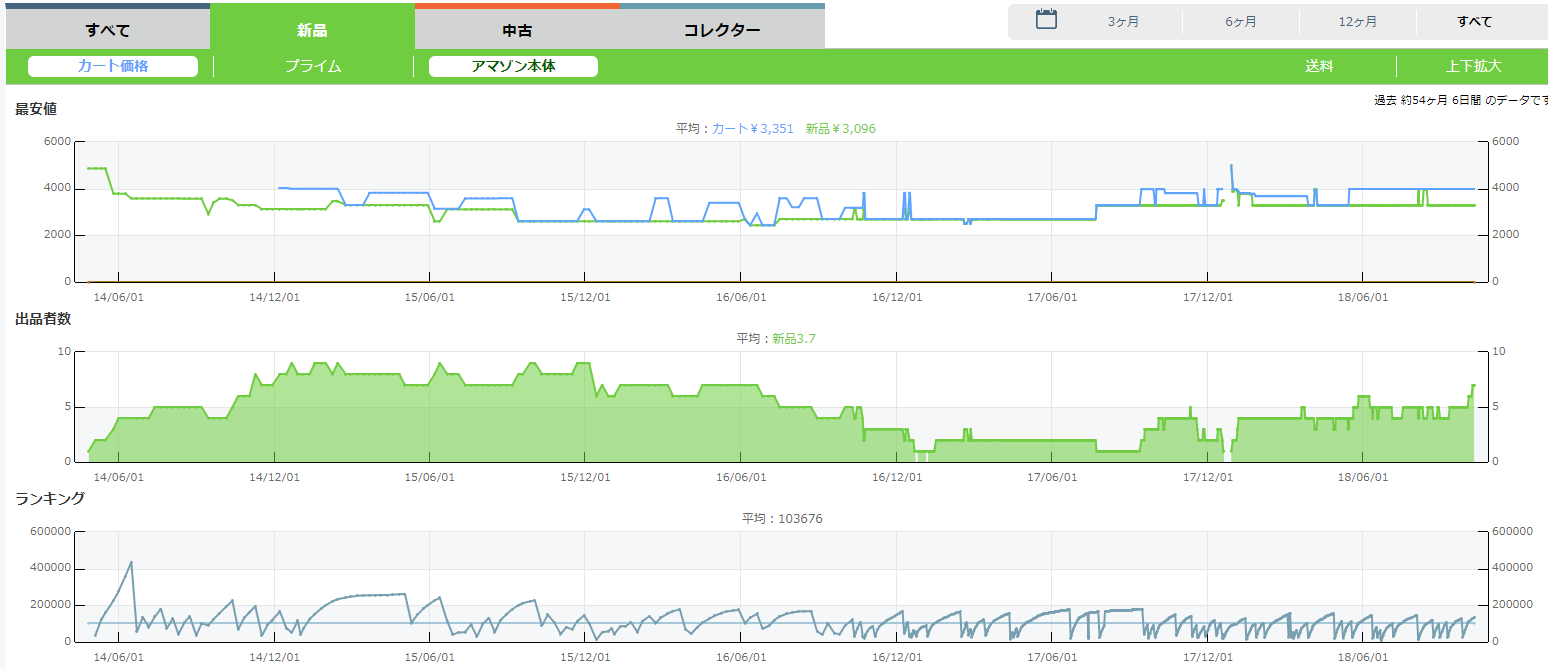Pick すべて in the period selector
The image size is (1548, 669).
(x=1474, y=22)
